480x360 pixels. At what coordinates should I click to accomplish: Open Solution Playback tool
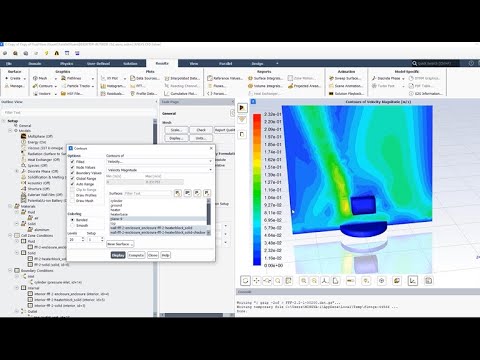[346, 94]
